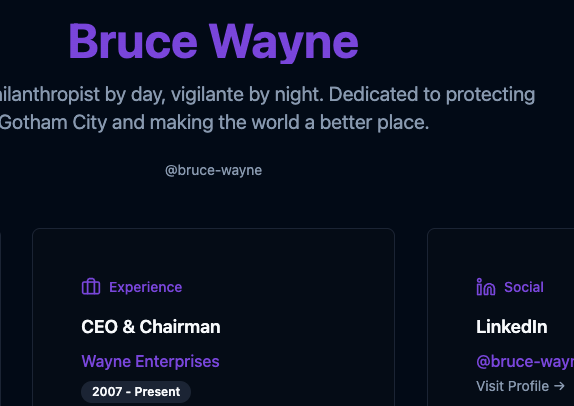The width and height of the screenshot is (574, 406).
Task: Click the briefcase icon beside Experience
Action: pos(91,287)
